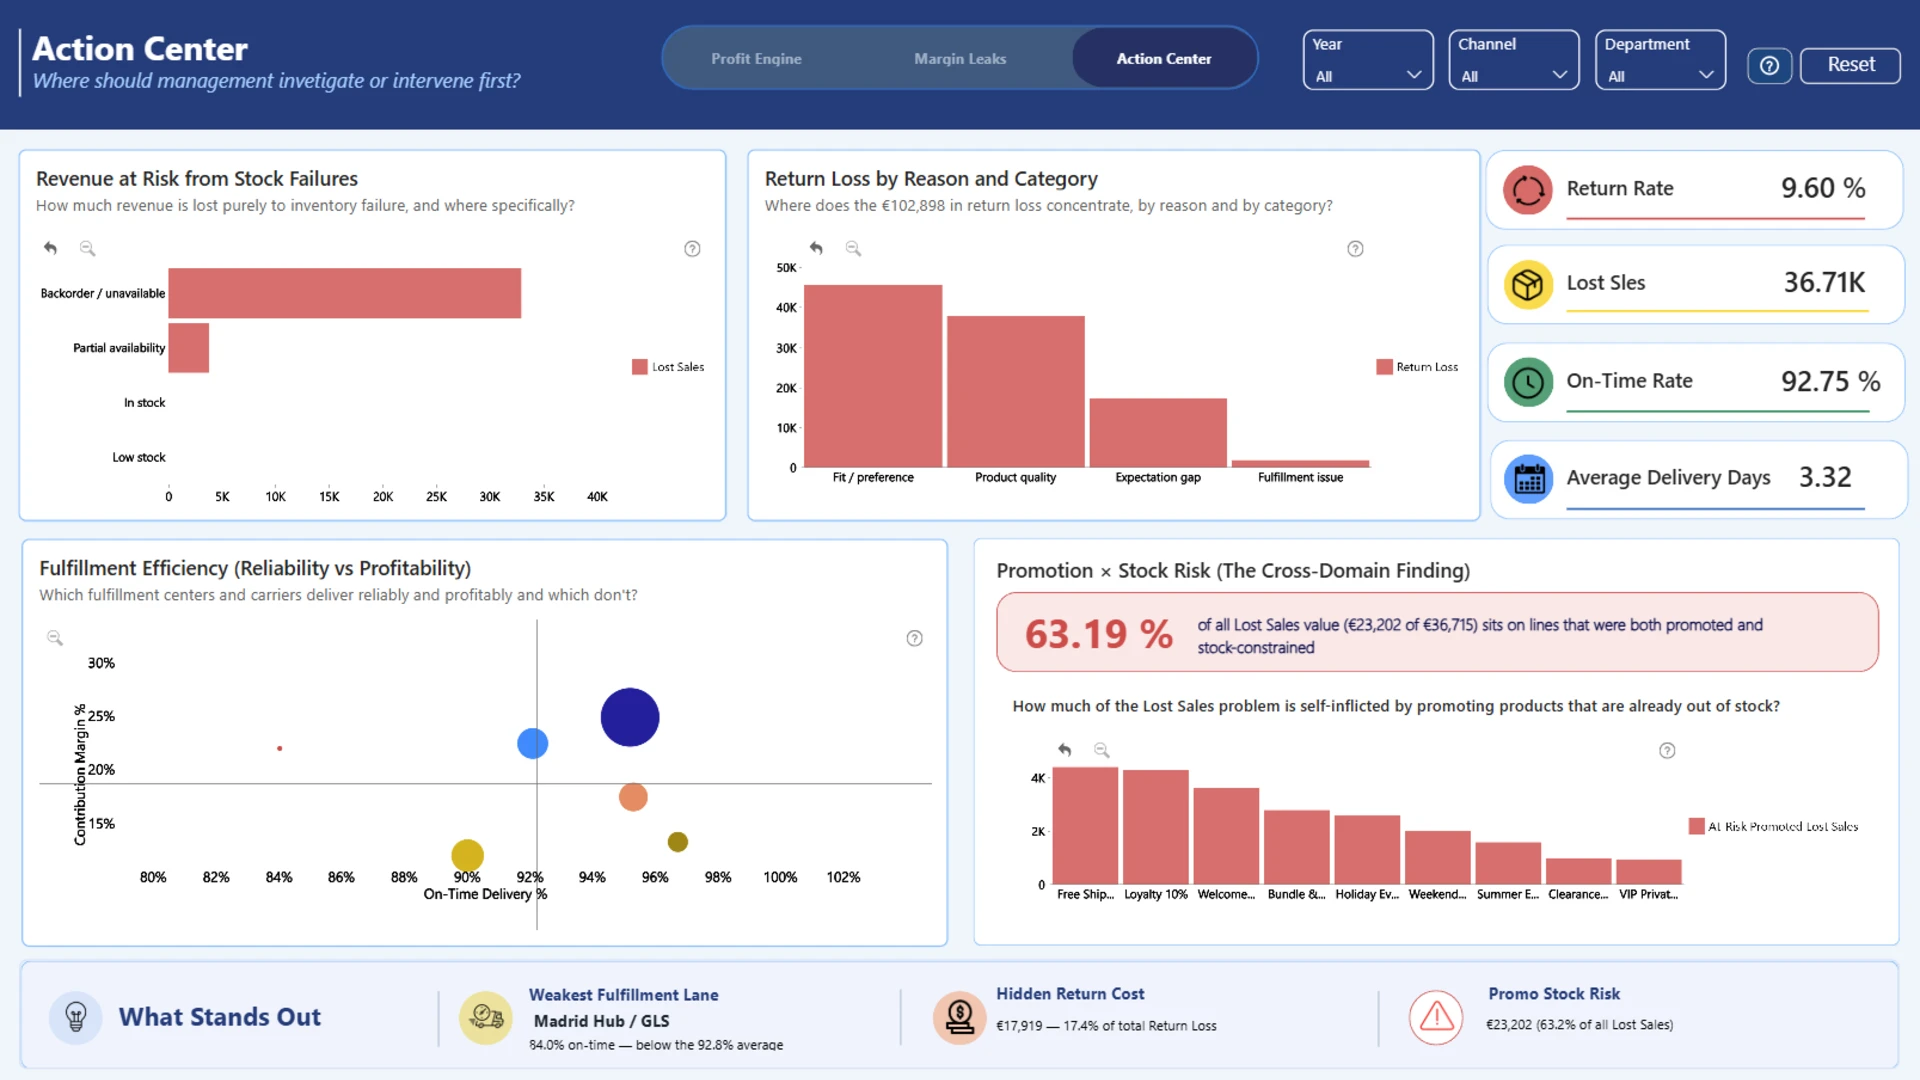This screenshot has height=1080, width=1920.
Task: Switch to the Profit Engine tab
Action: 756,59
